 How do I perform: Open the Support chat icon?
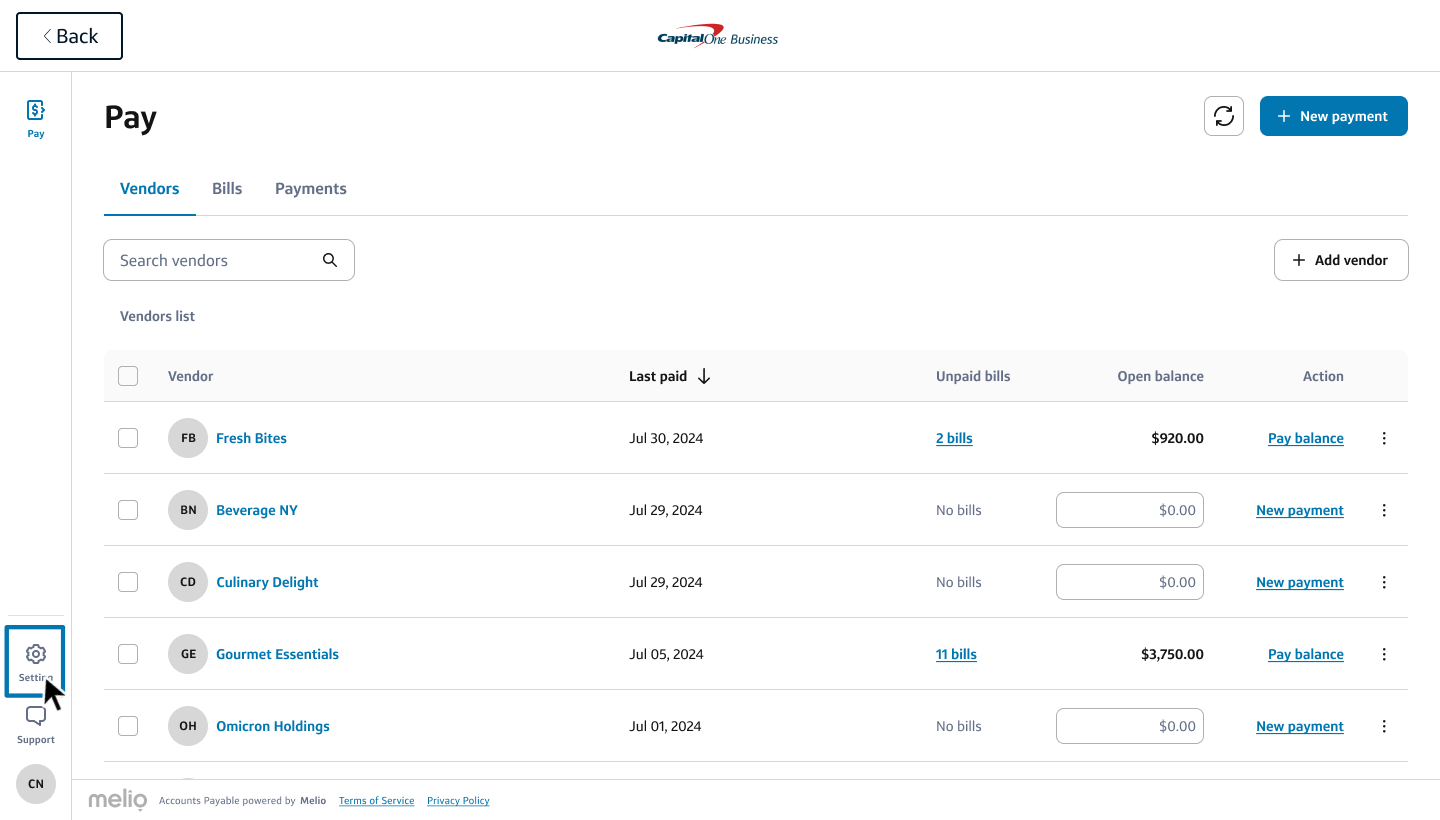36,716
